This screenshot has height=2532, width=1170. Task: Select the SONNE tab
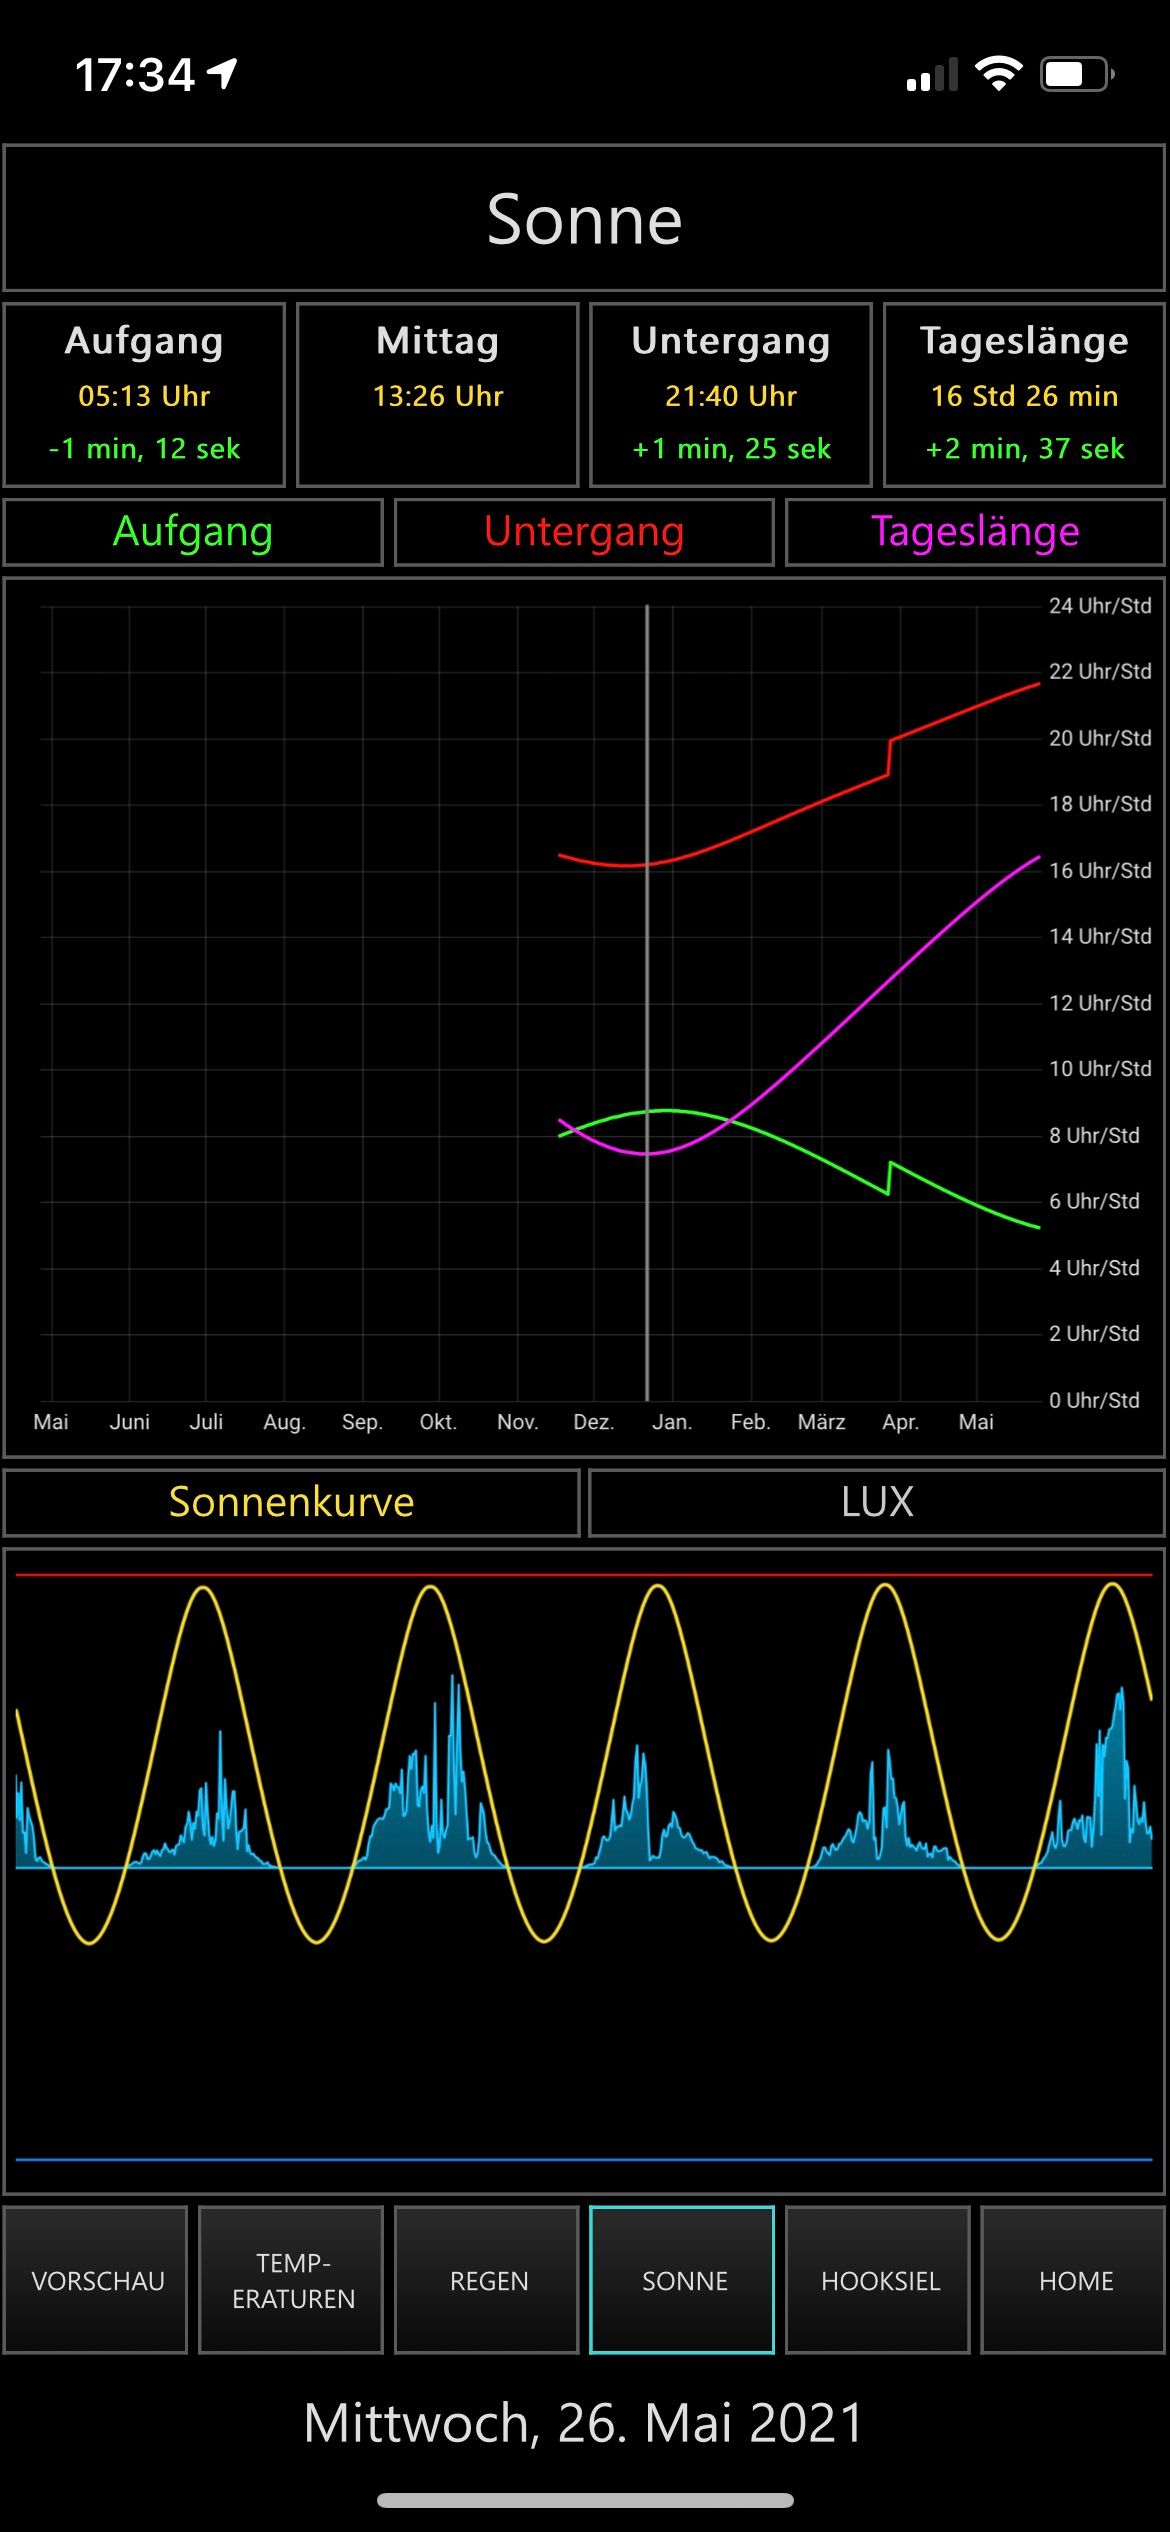point(683,2280)
